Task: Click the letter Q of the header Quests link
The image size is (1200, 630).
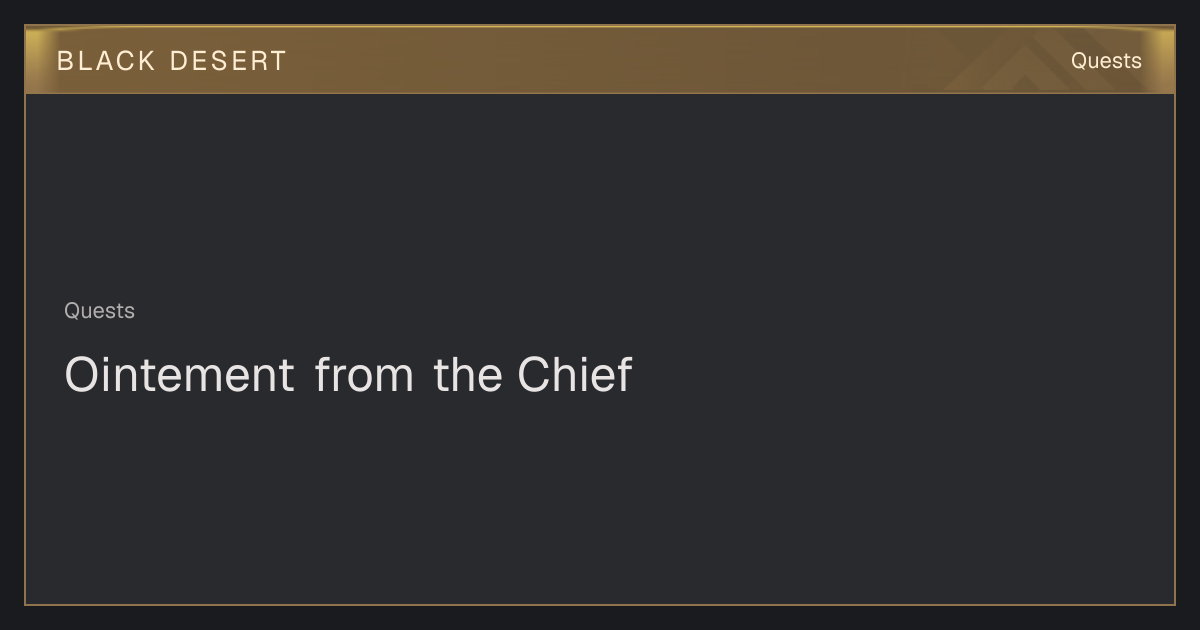Action: click(1079, 61)
